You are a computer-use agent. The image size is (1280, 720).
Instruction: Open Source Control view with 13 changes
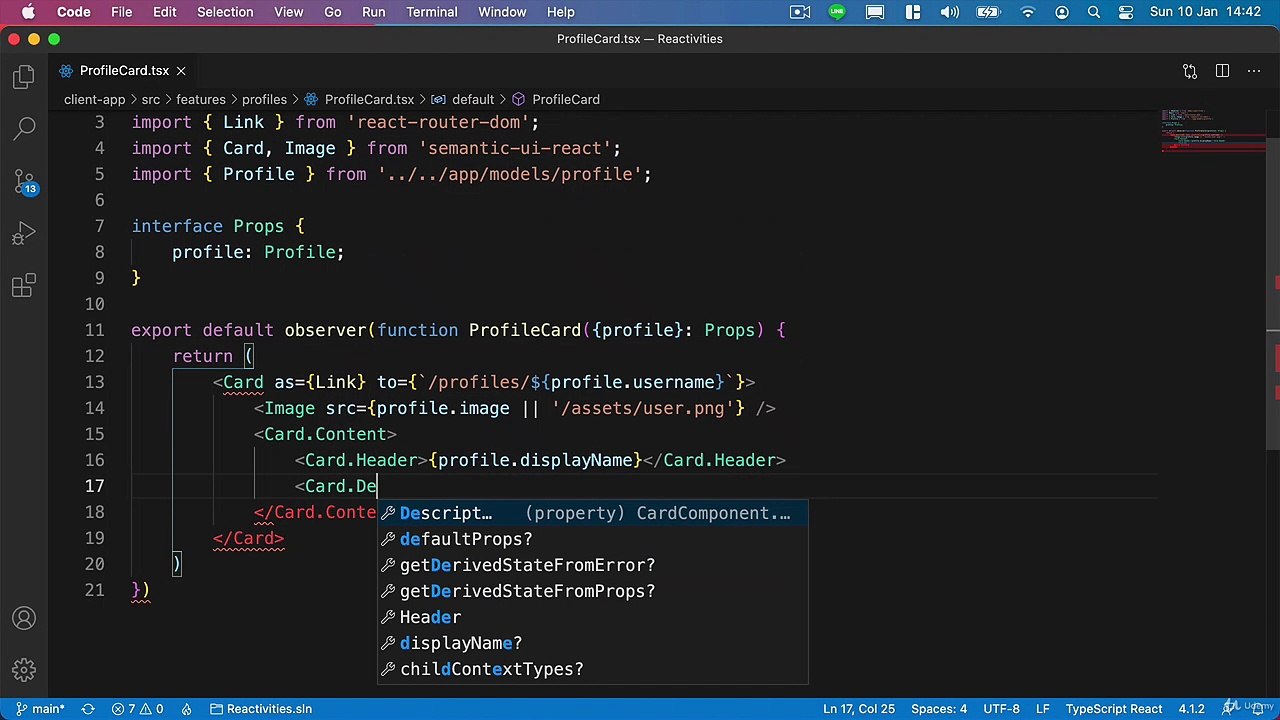point(24,182)
